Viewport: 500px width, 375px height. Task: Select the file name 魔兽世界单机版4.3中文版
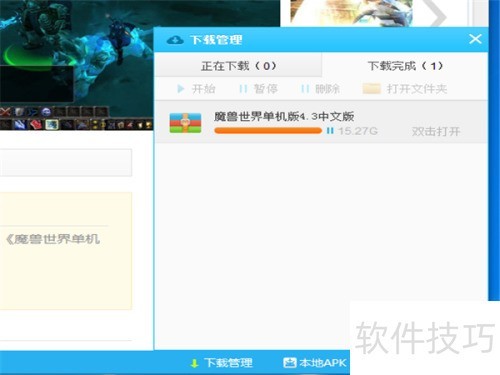tap(284, 116)
